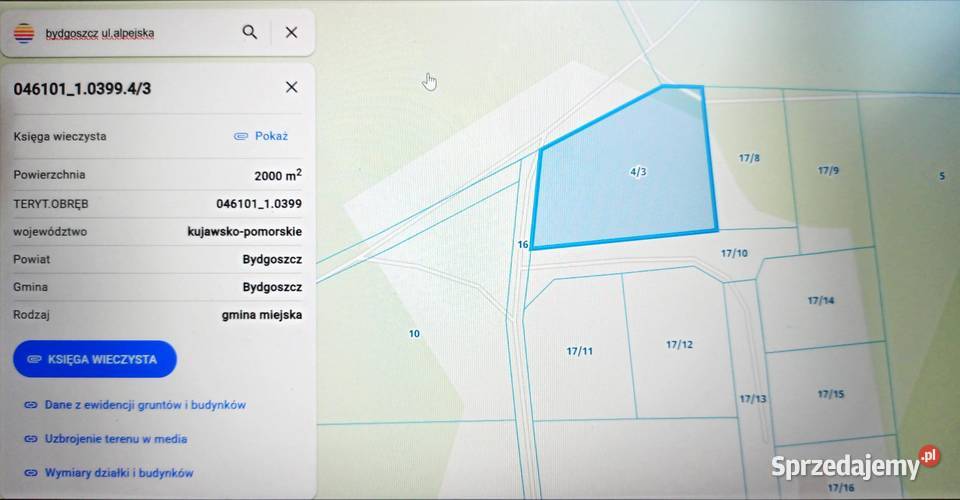Image resolution: width=960 pixels, height=500 pixels.
Task: Open 'Wymiary działki i budynków' link
Action: [x=119, y=472]
